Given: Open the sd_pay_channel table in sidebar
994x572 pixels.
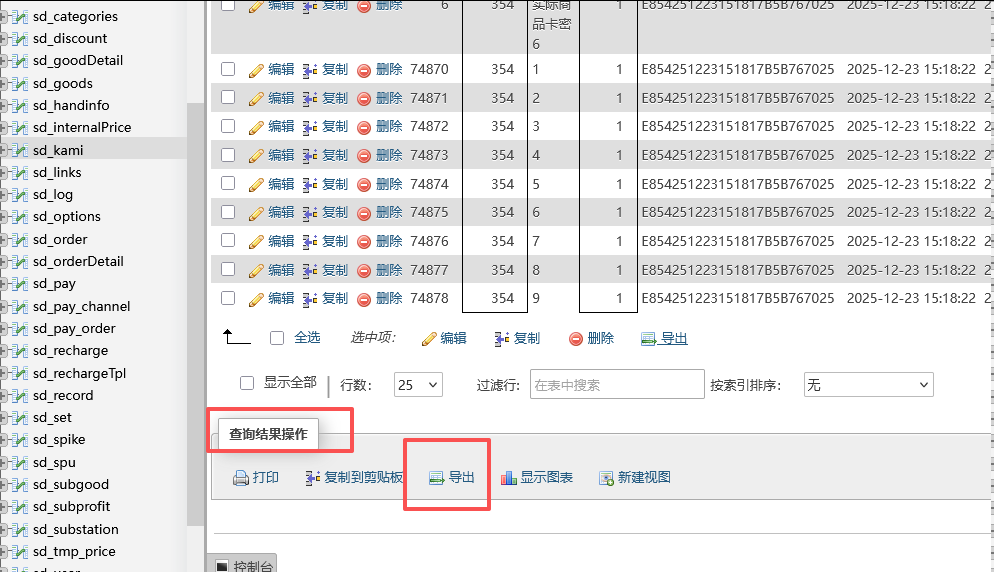Looking at the screenshot, I should pyautogui.click(x=81, y=306).
